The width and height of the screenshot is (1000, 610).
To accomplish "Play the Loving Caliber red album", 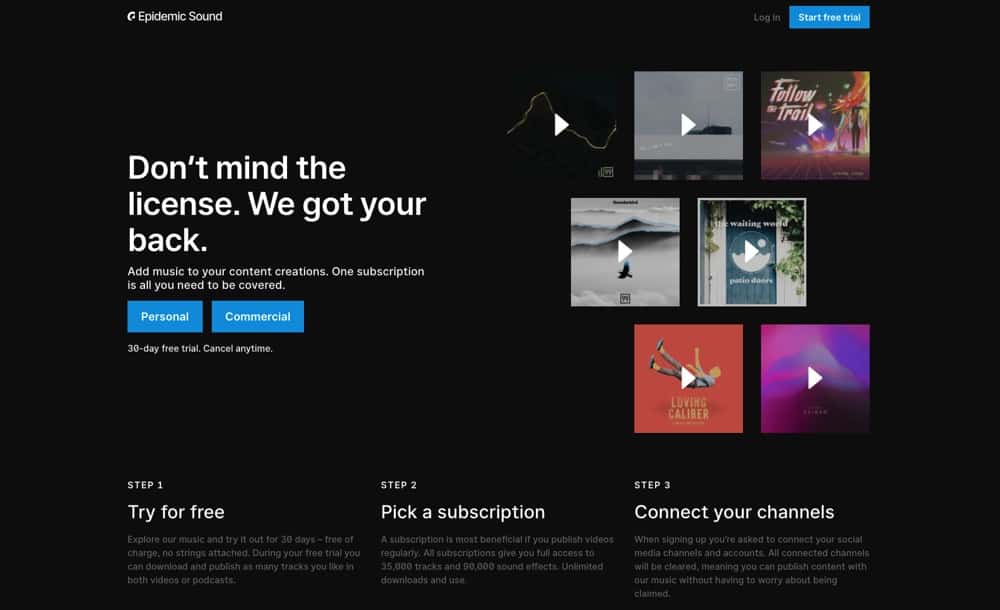I will (688, 378).
